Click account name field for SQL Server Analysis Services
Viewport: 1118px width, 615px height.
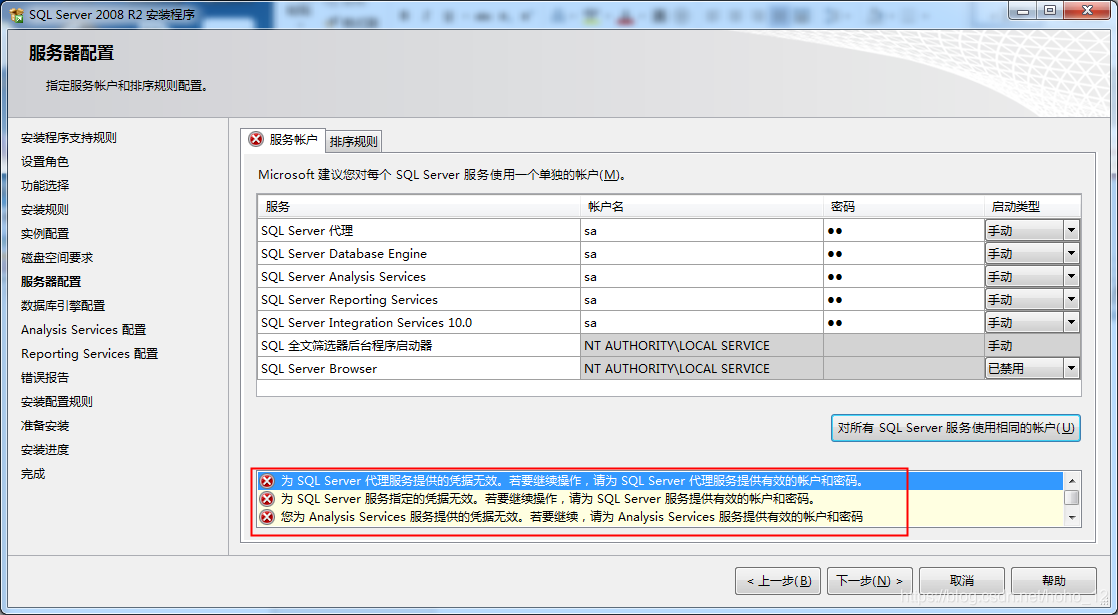click(x=702, y=276)
